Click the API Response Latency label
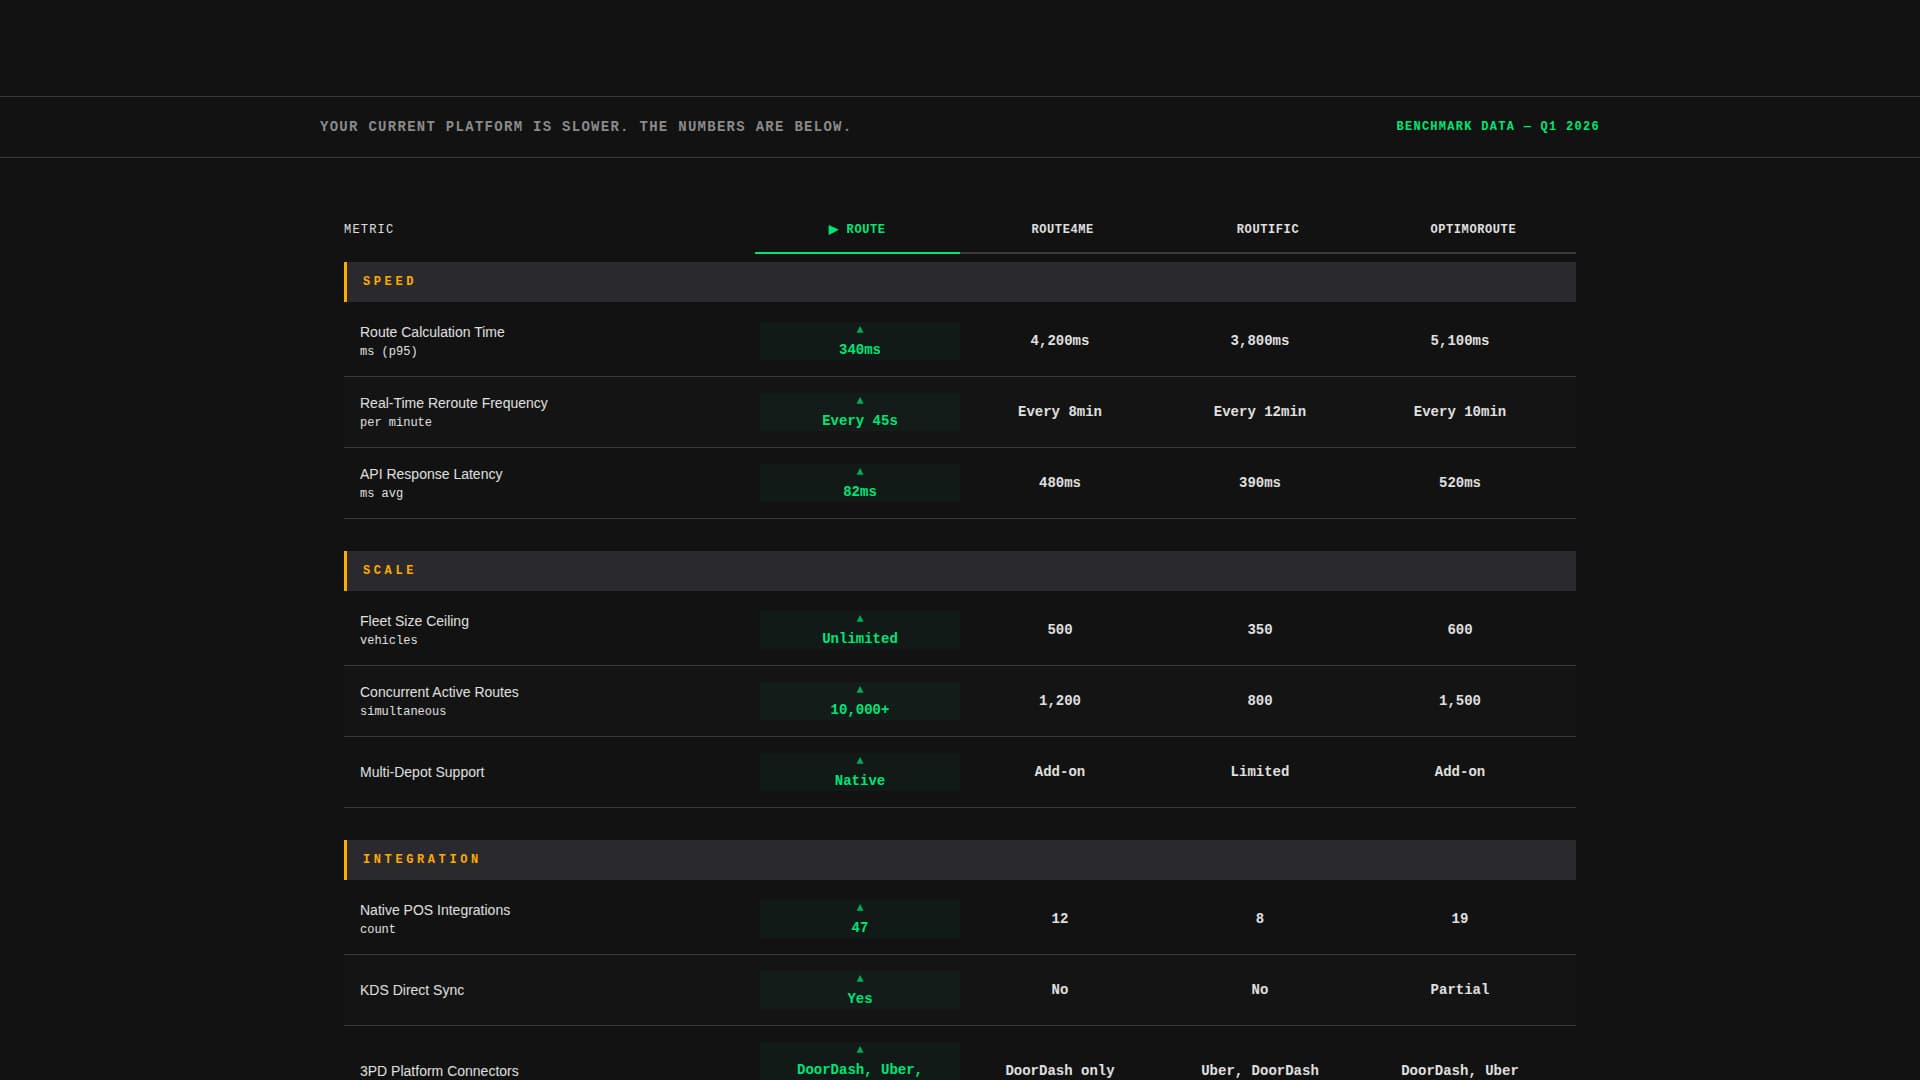 (x=431, y=474)
